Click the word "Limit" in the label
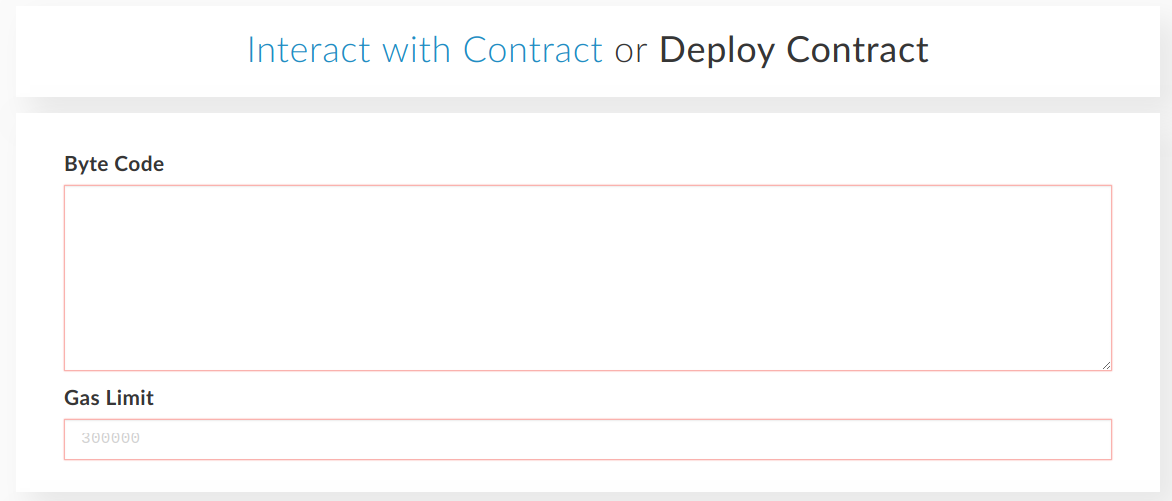Image resolution: width=1172 pixels, height=501 pixels. click(x=129, y=398)
